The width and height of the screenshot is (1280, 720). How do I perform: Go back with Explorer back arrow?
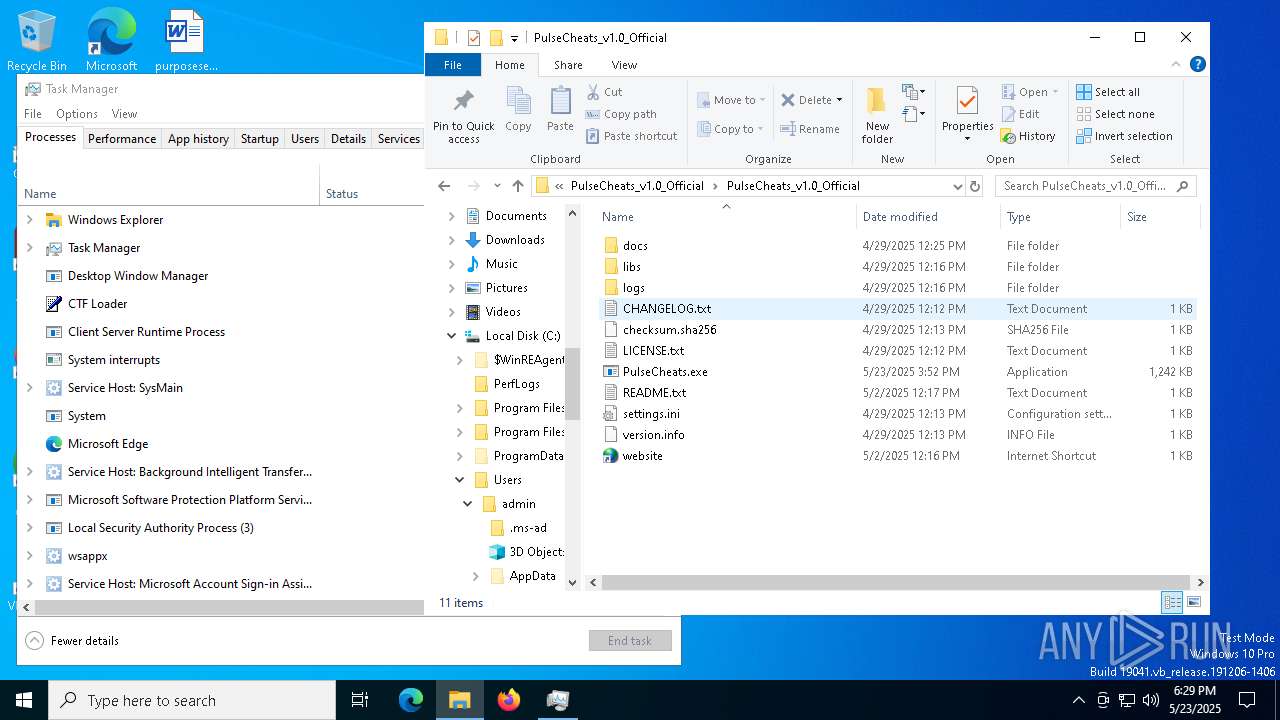445,186
